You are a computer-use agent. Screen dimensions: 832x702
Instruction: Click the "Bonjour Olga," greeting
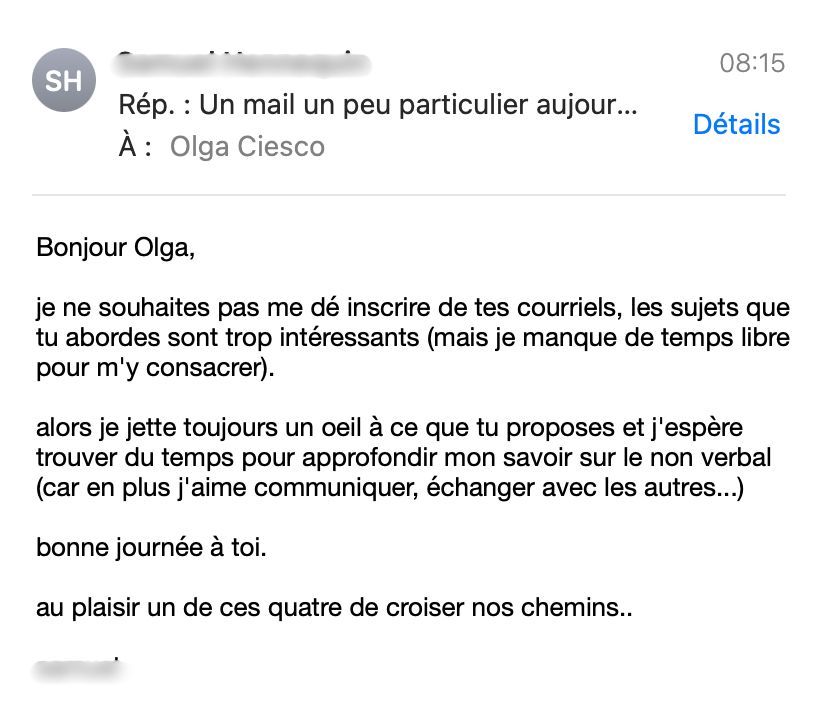[115, 247]
